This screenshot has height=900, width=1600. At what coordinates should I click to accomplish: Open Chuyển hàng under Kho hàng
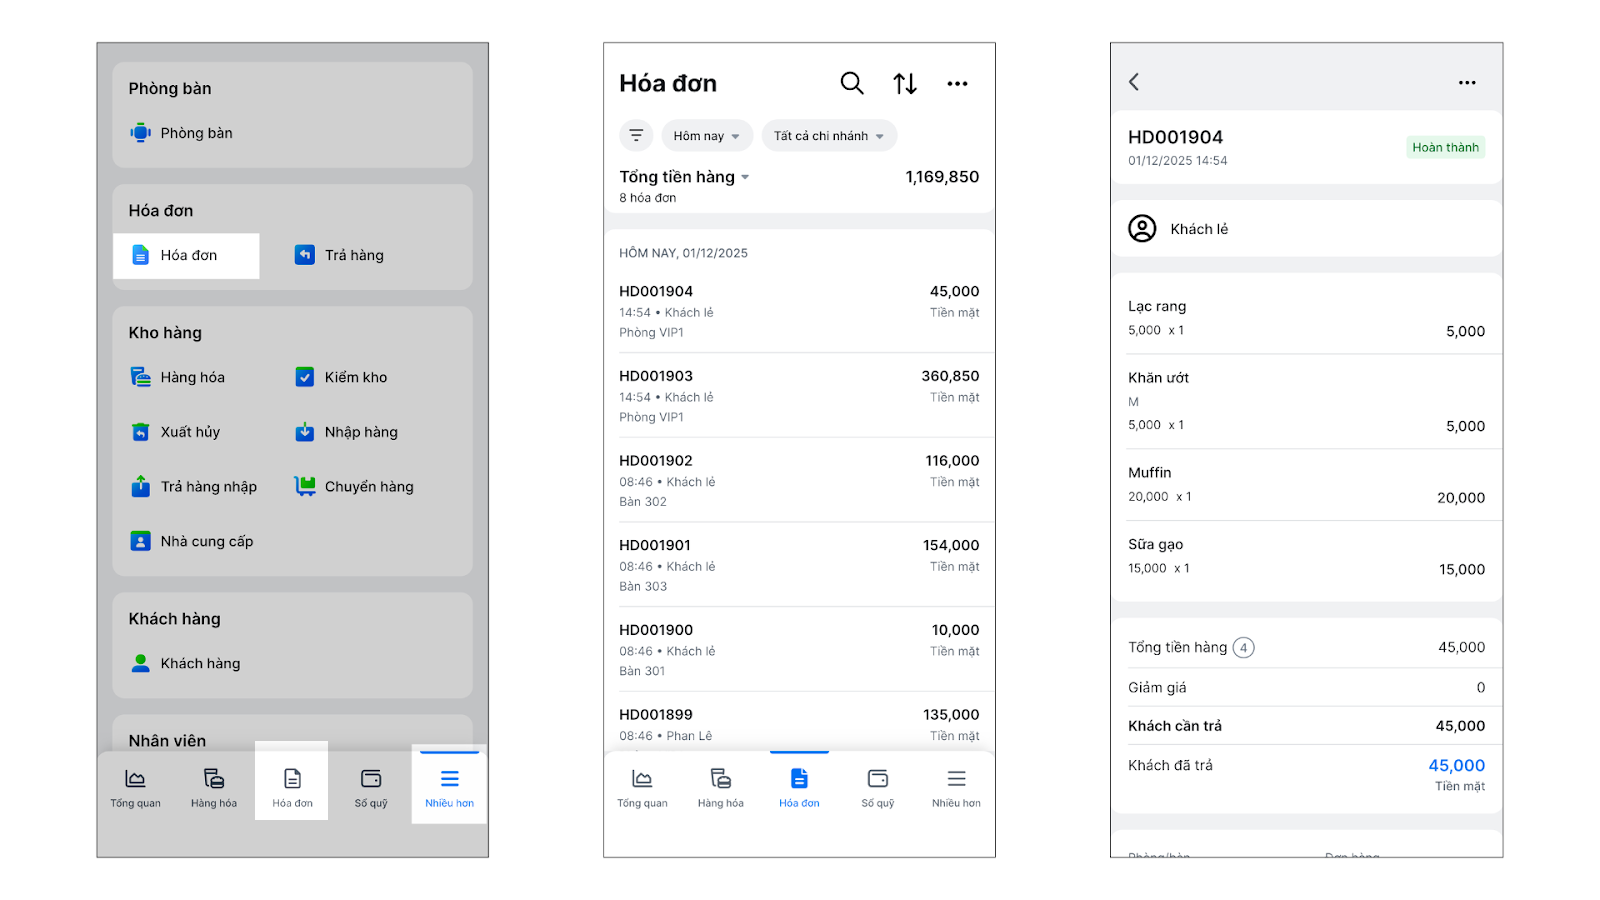[x=354, y=487]
